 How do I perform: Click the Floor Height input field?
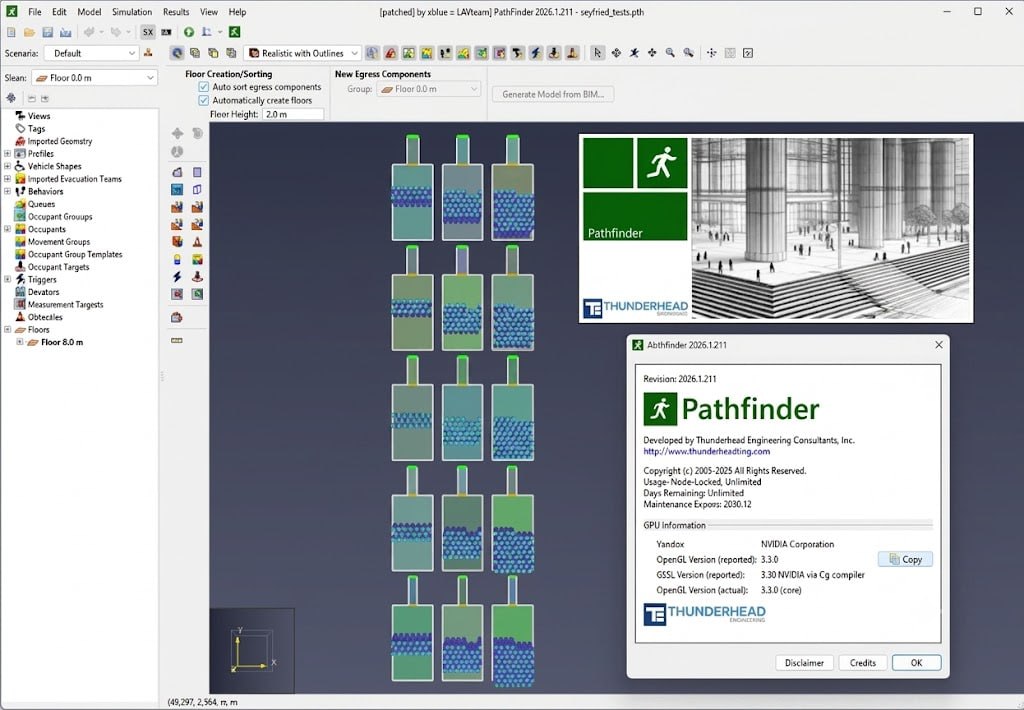coord(293,114)
